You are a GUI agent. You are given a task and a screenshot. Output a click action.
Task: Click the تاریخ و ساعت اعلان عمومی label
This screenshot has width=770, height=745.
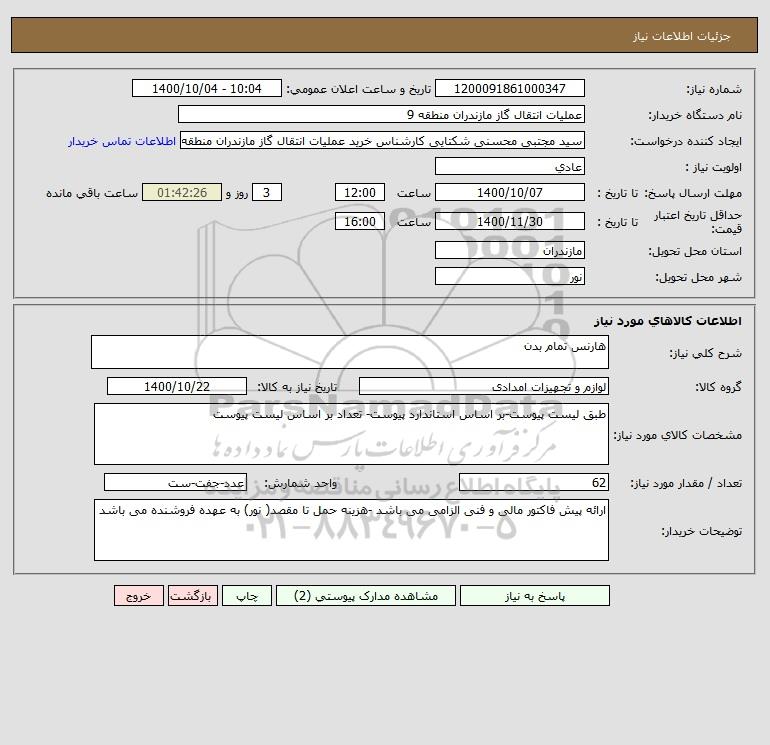click(x=358, y=89)
